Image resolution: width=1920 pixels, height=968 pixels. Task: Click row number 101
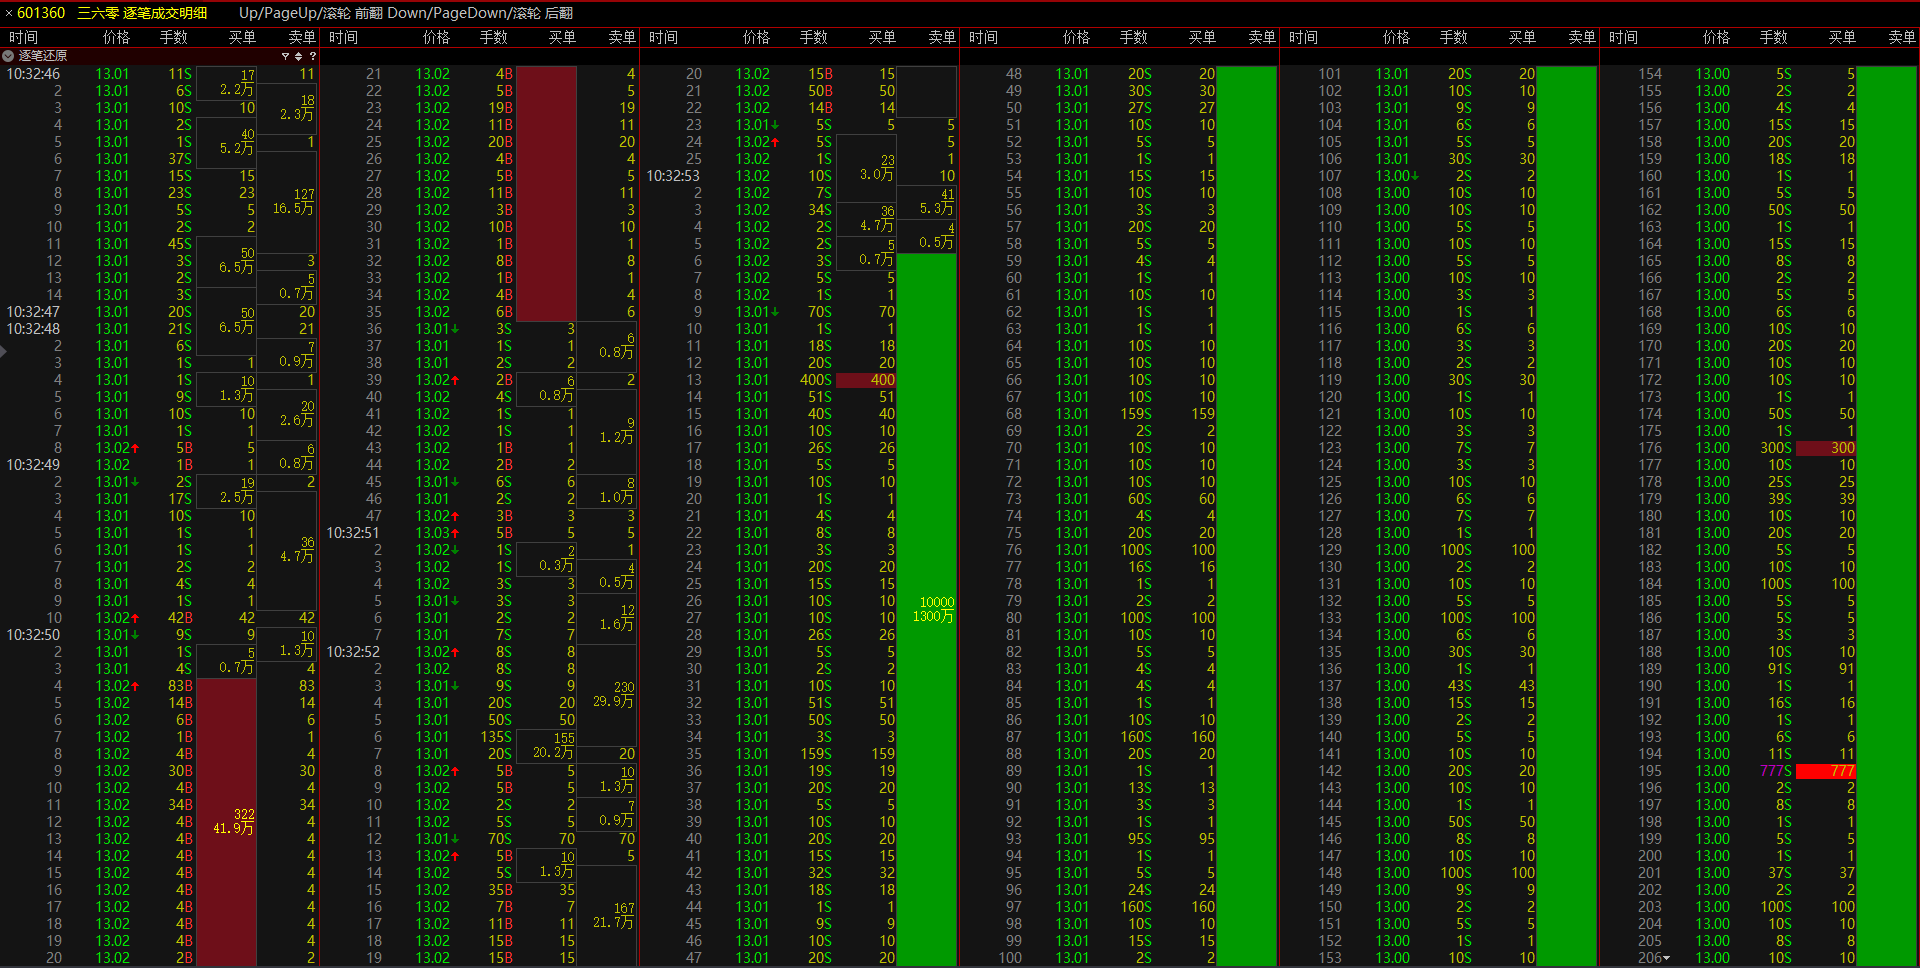(x=1330, y=74)
